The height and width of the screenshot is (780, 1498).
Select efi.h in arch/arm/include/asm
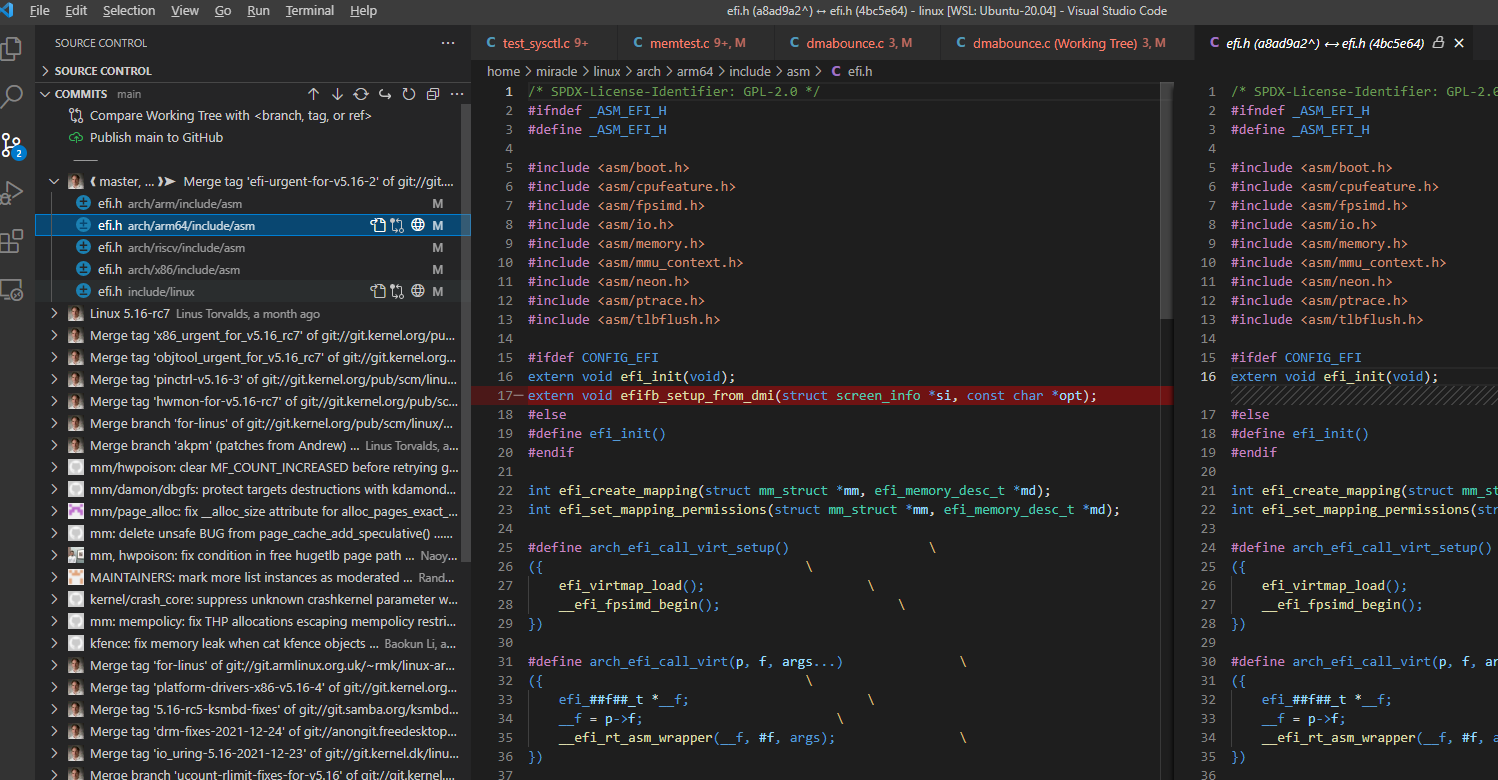(253, 204)
